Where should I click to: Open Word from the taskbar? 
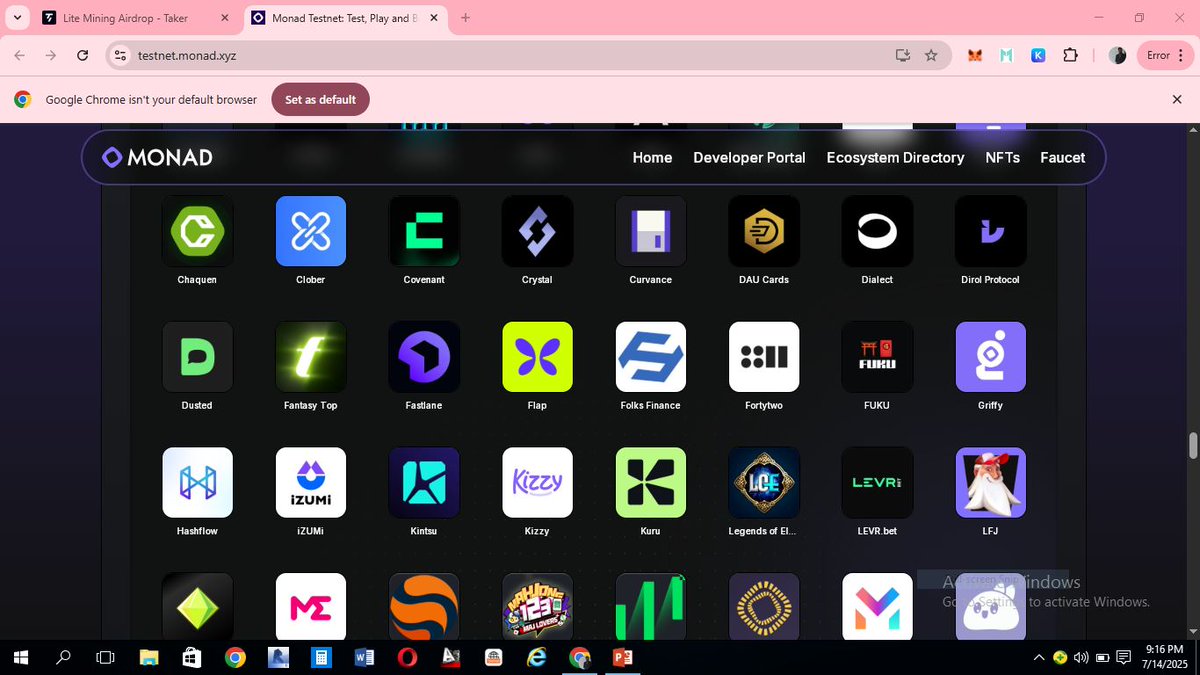(364, 657)
